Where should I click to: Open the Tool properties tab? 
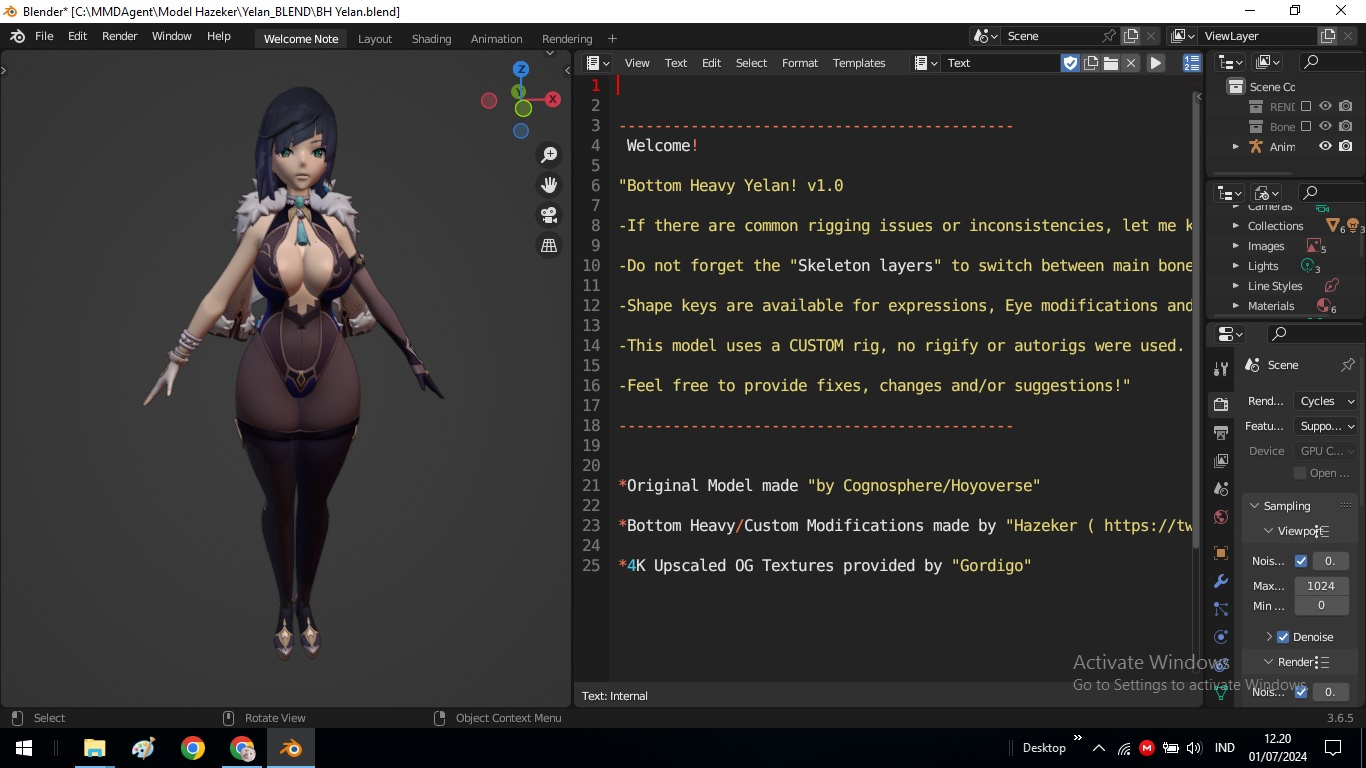(x=1221, y=369)
